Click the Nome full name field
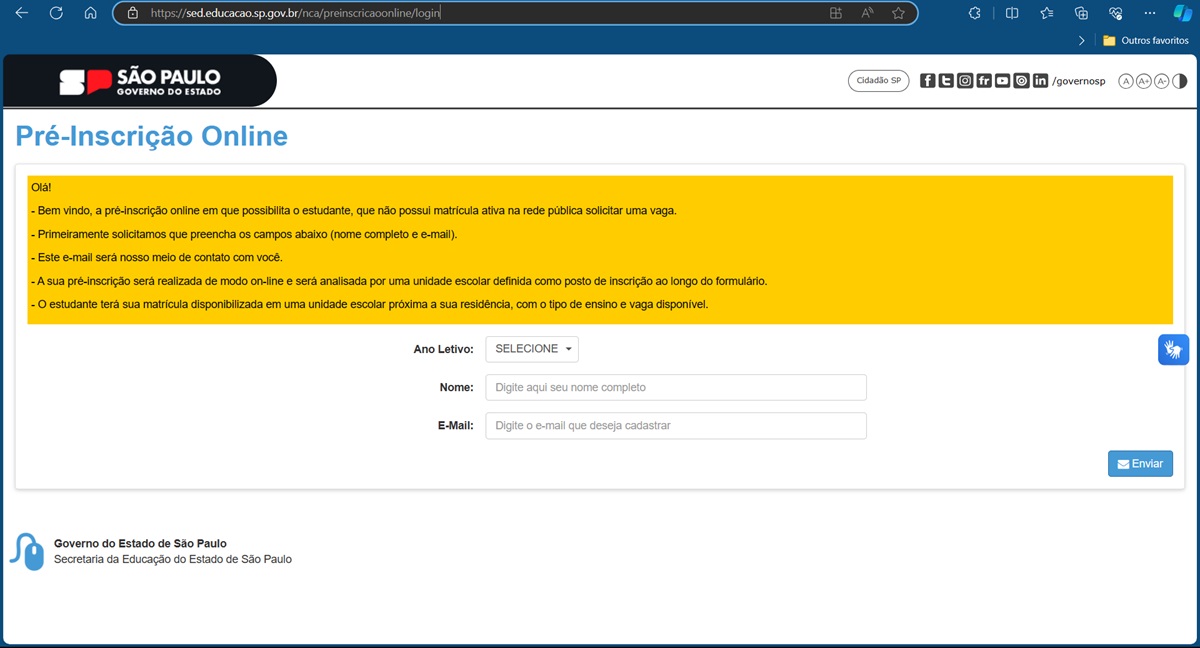Image resolution: width=1200 pixels, height=648 pixels. 676,387
